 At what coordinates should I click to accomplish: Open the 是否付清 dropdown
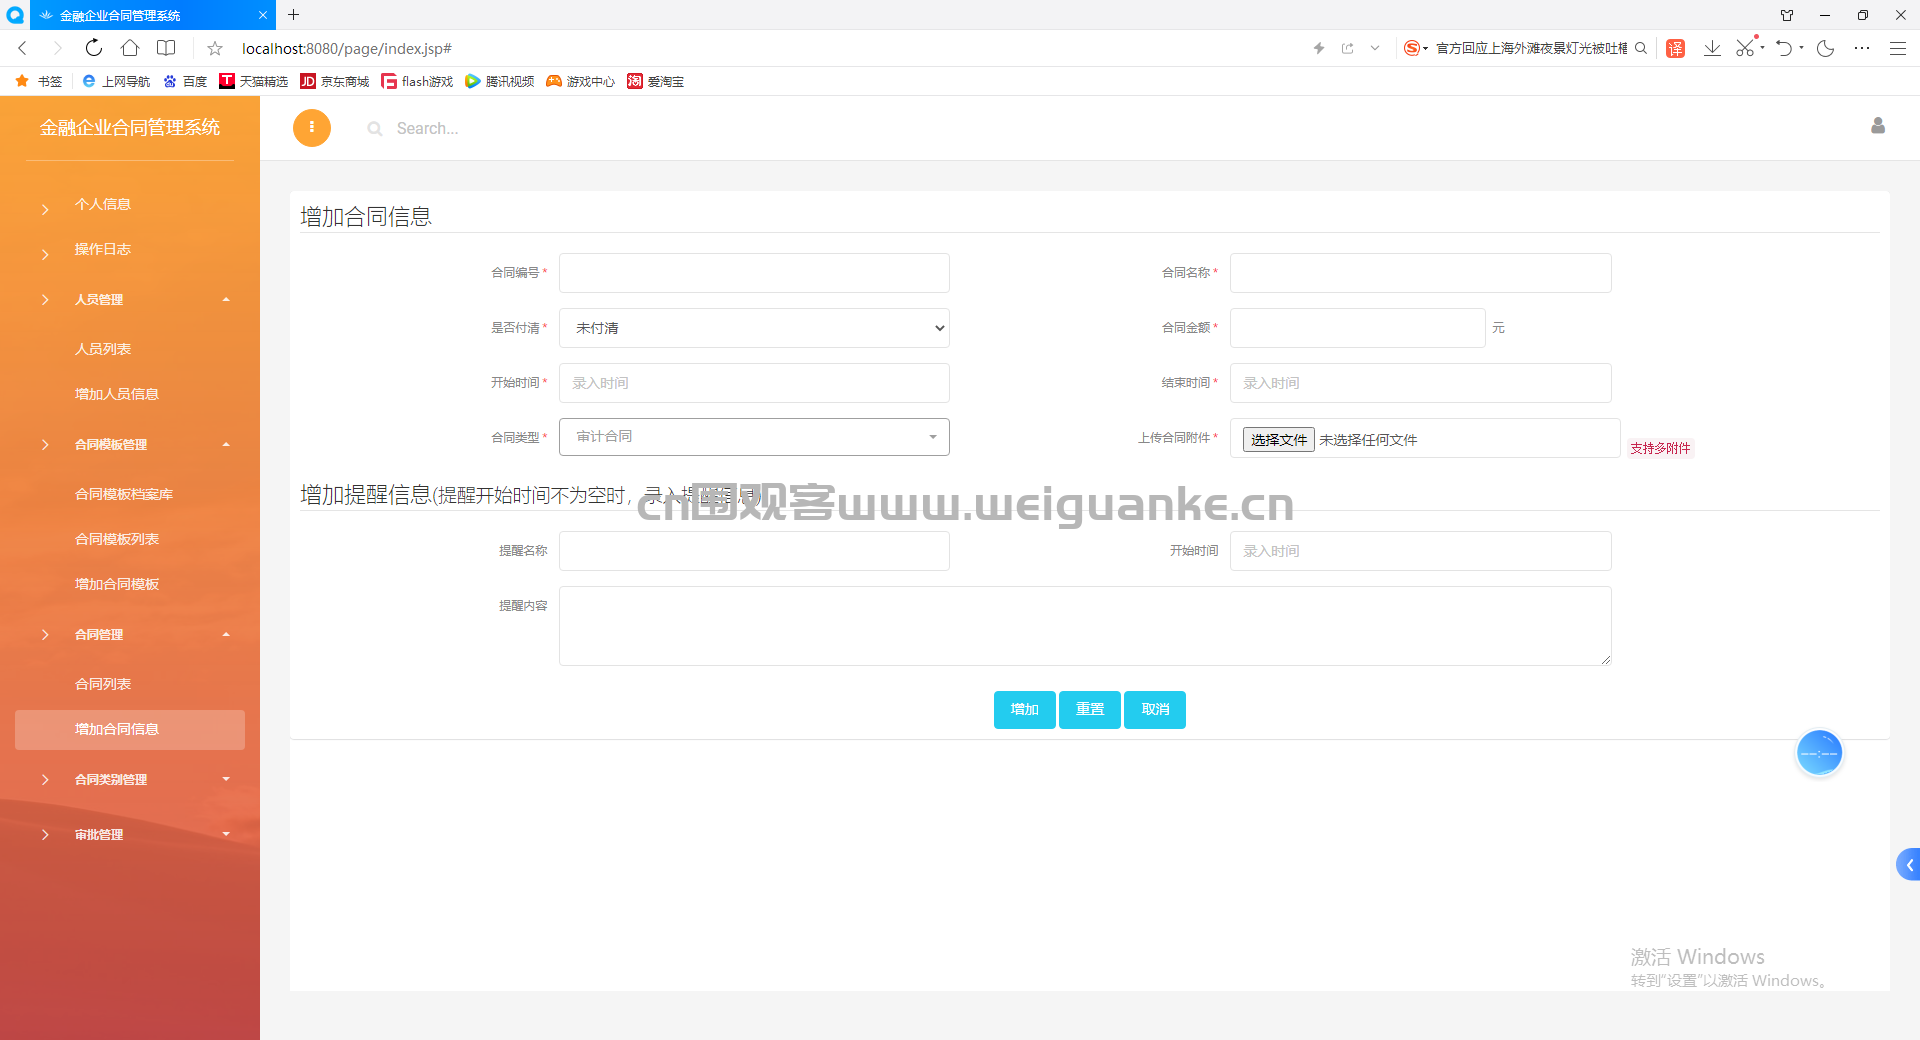tap(754, 328)
